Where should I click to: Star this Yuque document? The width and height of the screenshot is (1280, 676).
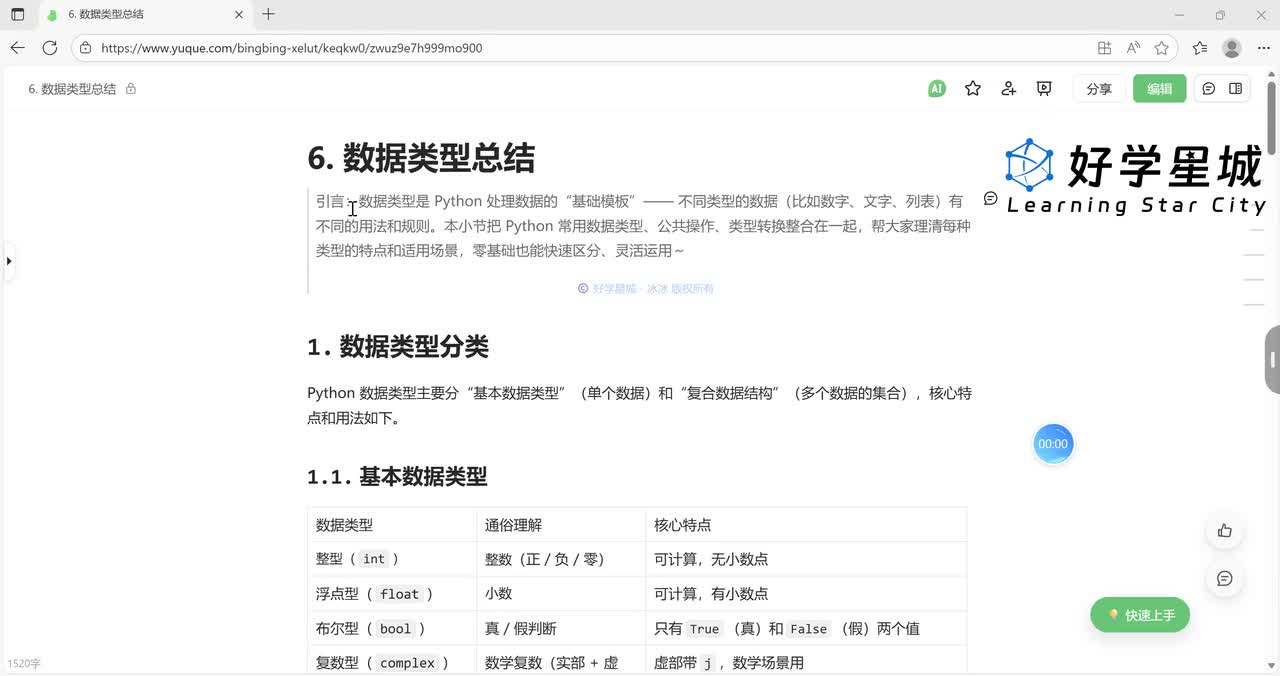coord(972,88)
